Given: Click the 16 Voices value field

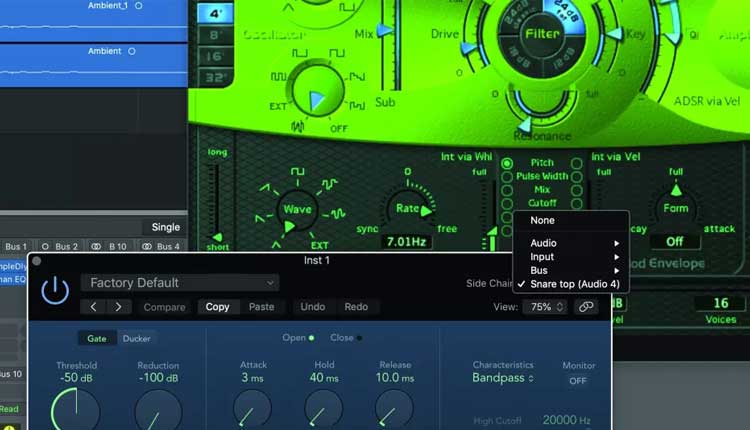Looking at the screenshot, I should (720, 303).
